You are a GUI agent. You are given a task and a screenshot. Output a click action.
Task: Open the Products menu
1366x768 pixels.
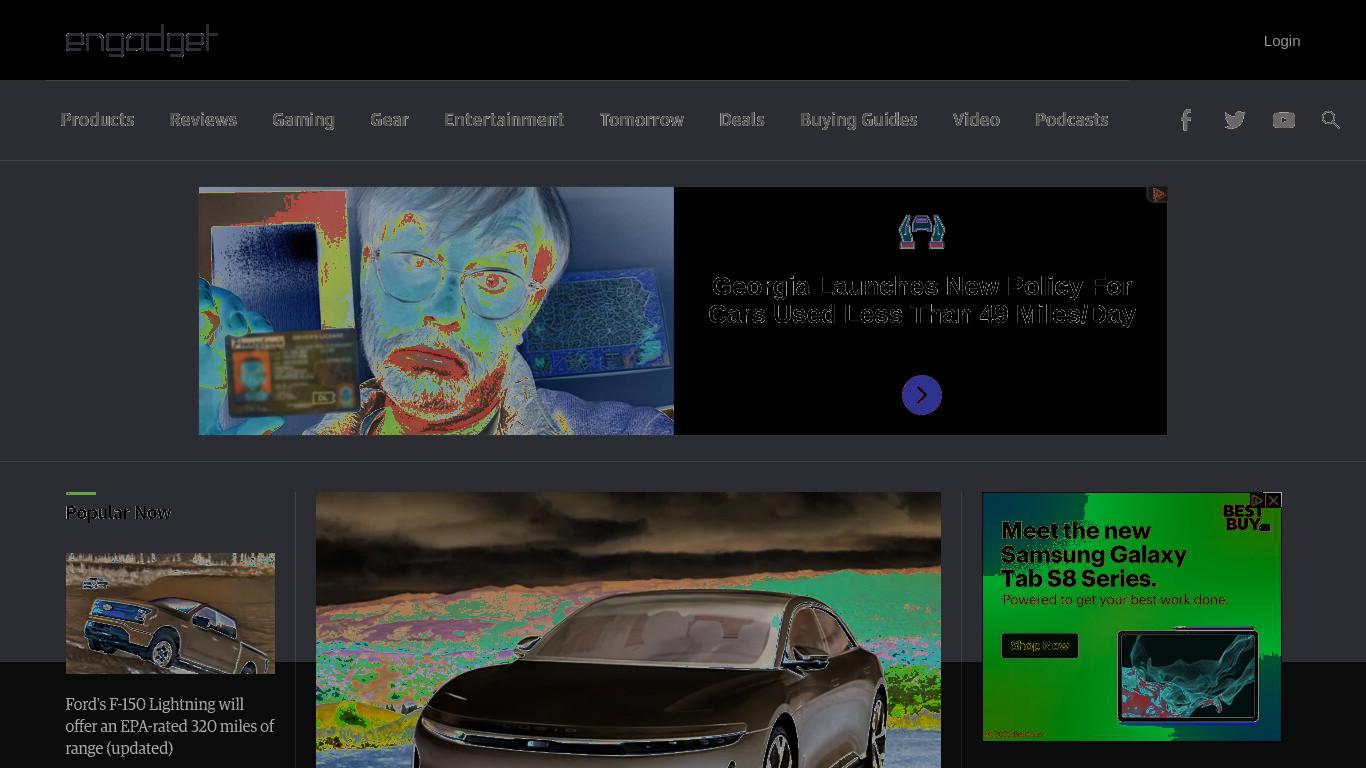pos(97,120)
